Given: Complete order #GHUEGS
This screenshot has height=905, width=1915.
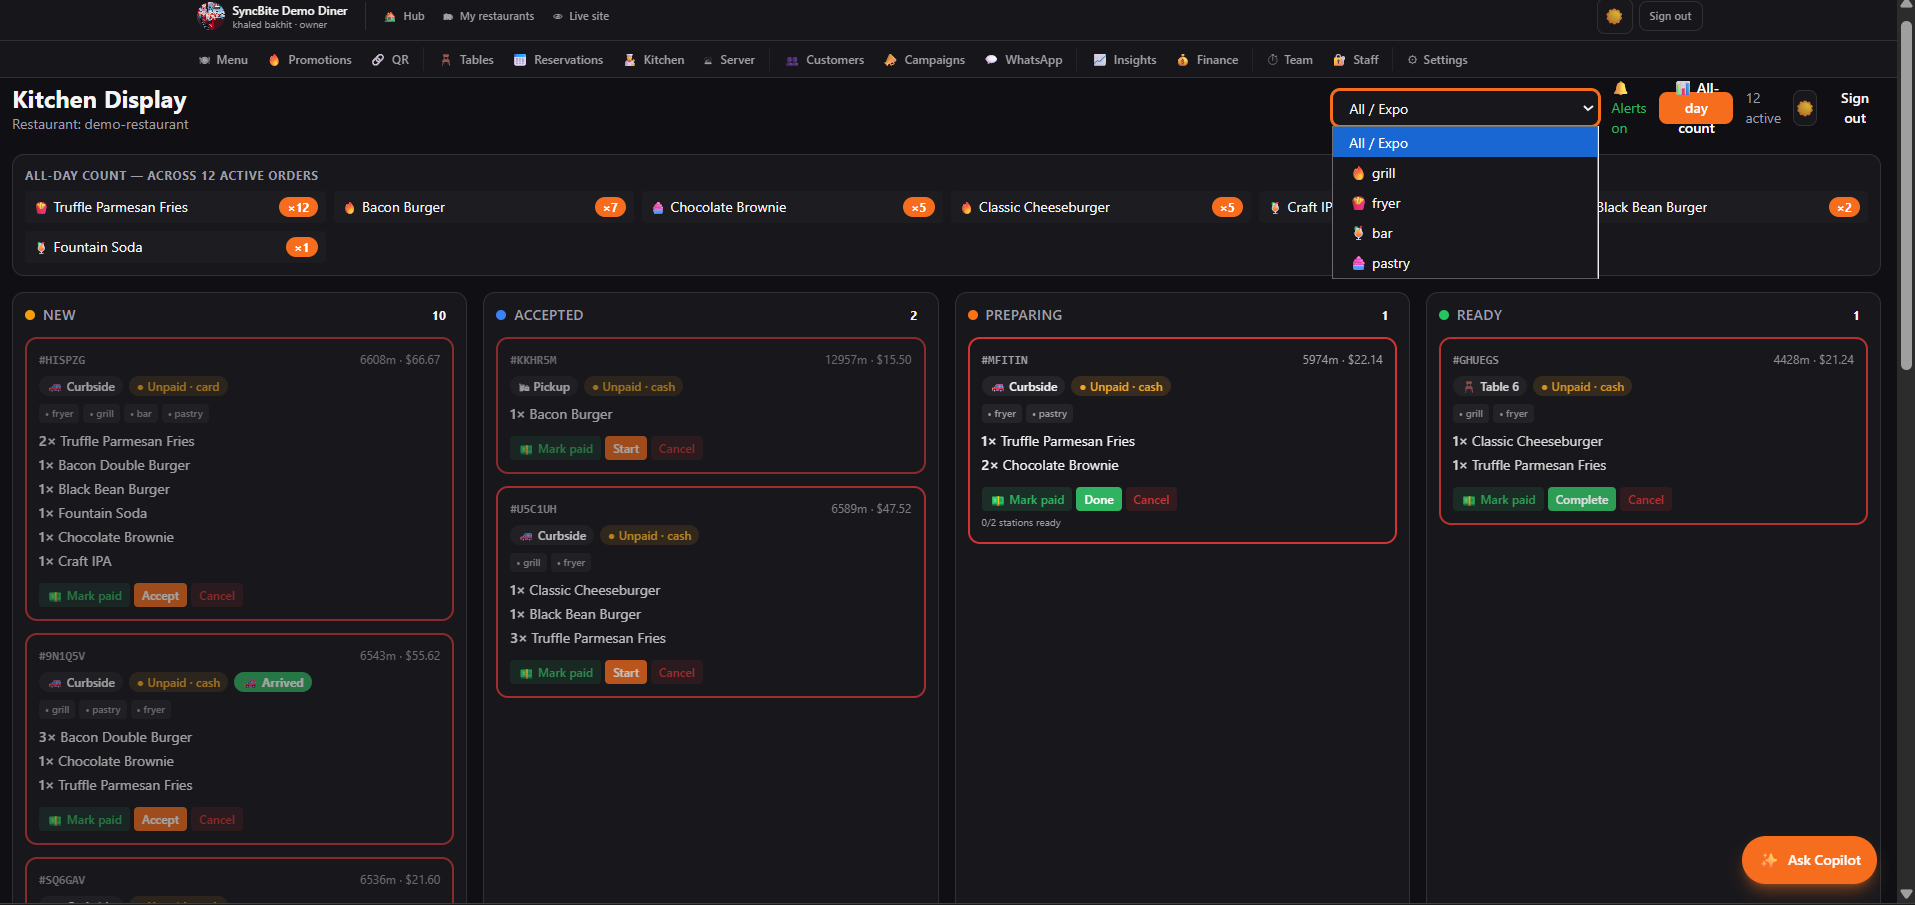Looking at the screenshot, I should [1582, 500].
